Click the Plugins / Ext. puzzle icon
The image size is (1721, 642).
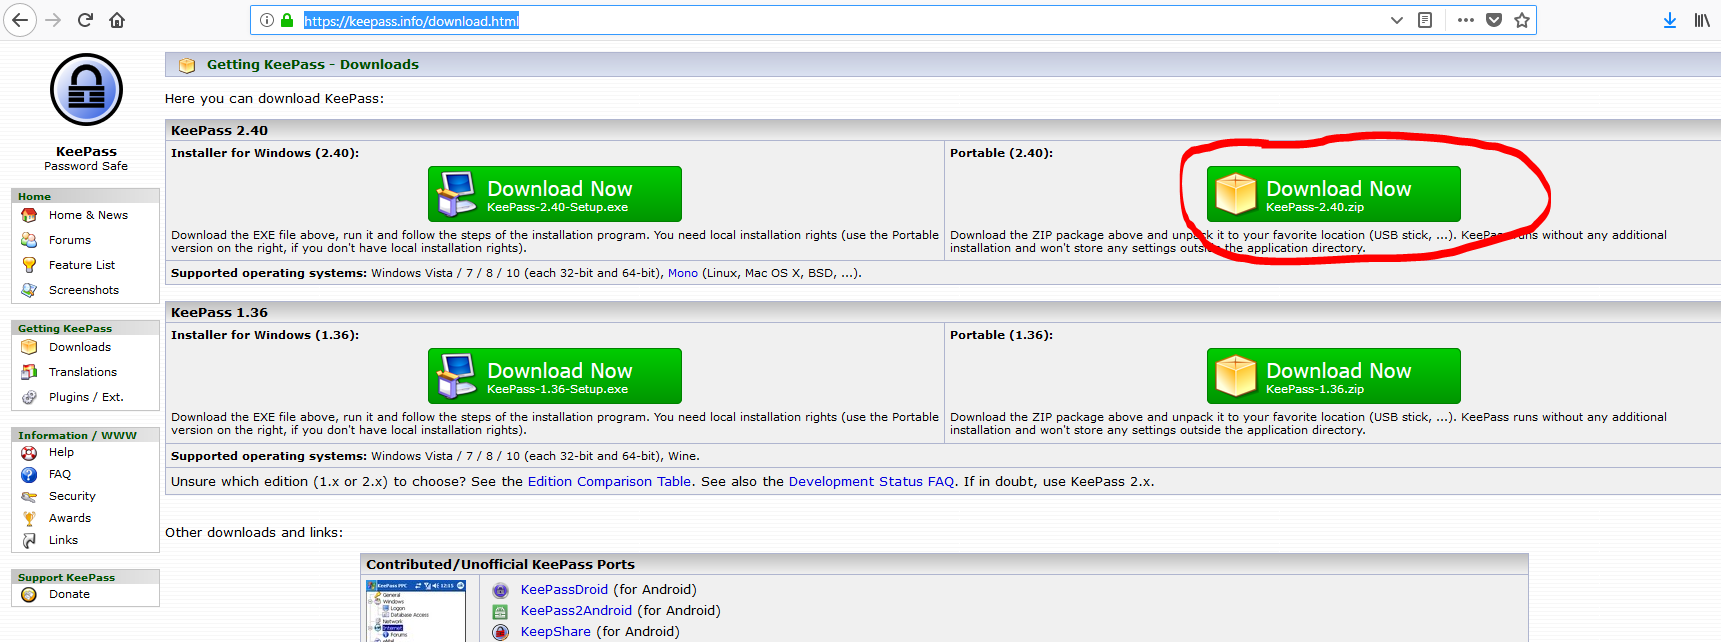29,397
